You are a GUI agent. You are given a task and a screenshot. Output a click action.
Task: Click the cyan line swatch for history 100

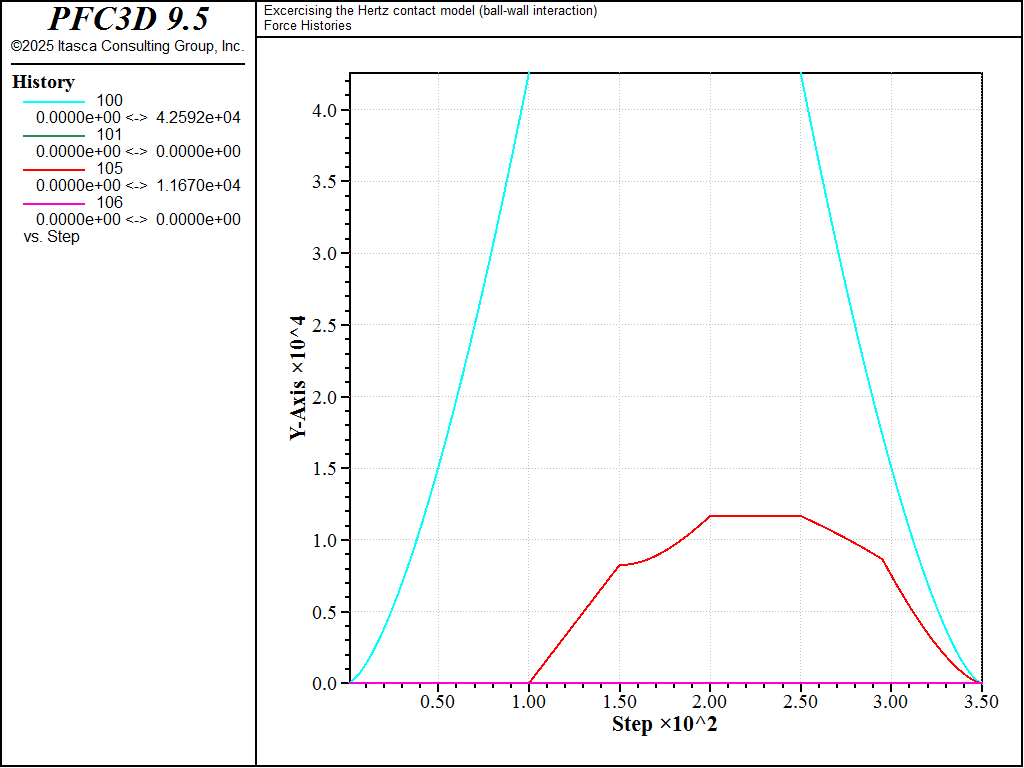54,102
